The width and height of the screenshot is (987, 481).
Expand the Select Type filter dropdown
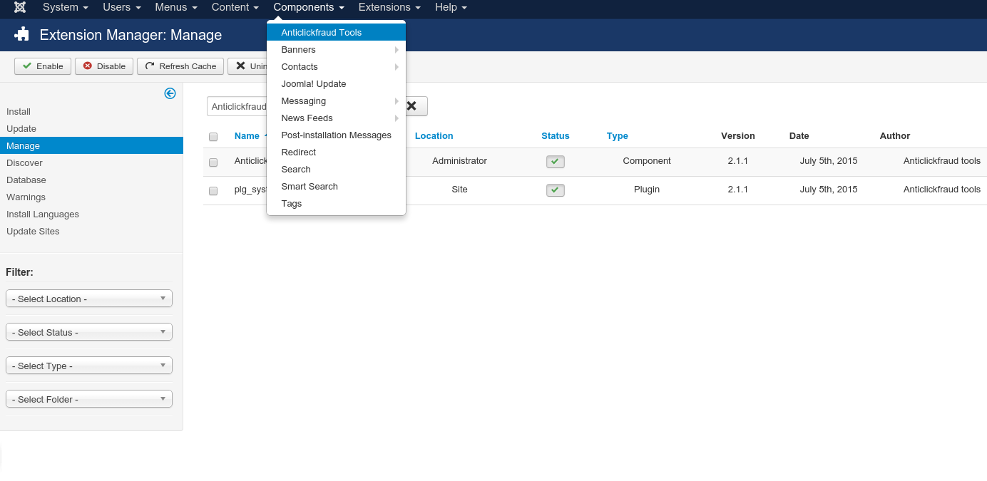(89, 366)
